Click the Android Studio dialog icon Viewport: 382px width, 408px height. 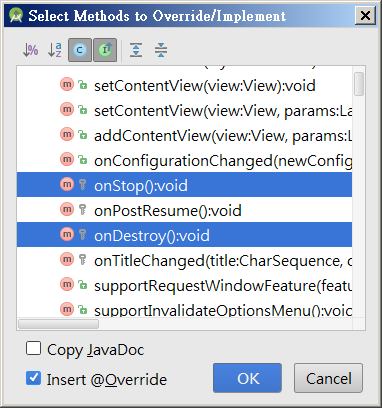tap(16, 15)
